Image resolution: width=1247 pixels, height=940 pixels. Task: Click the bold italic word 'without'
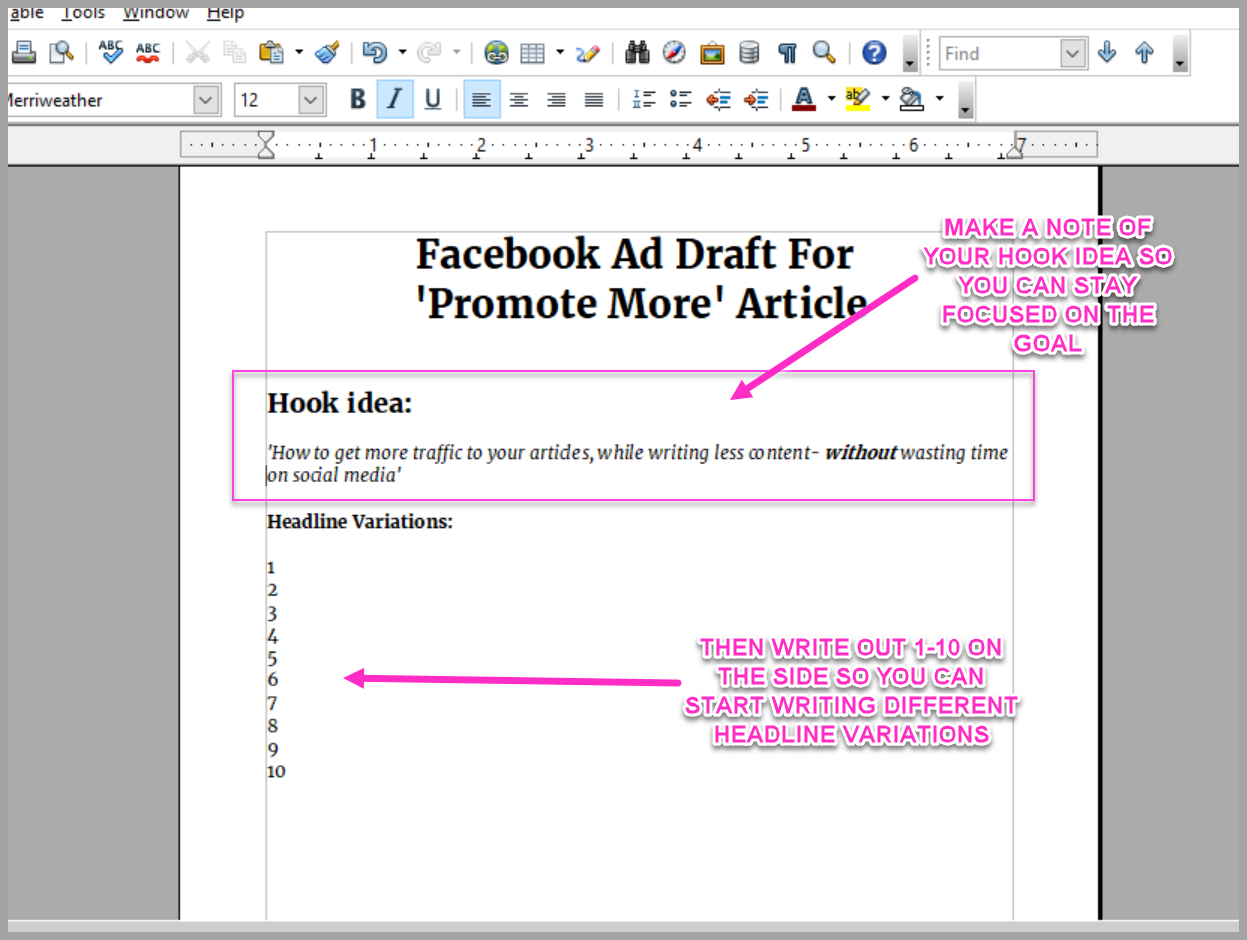click(x=861, y=453)
